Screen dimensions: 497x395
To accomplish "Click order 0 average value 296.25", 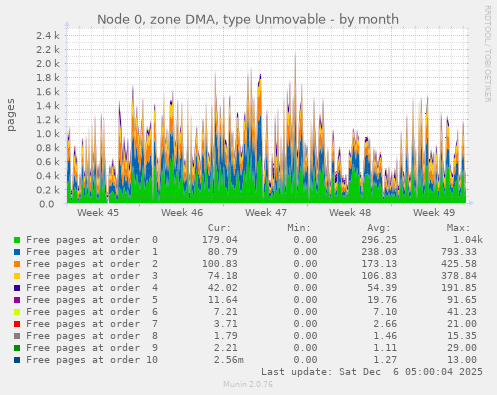I will click(x=379, y=240).
